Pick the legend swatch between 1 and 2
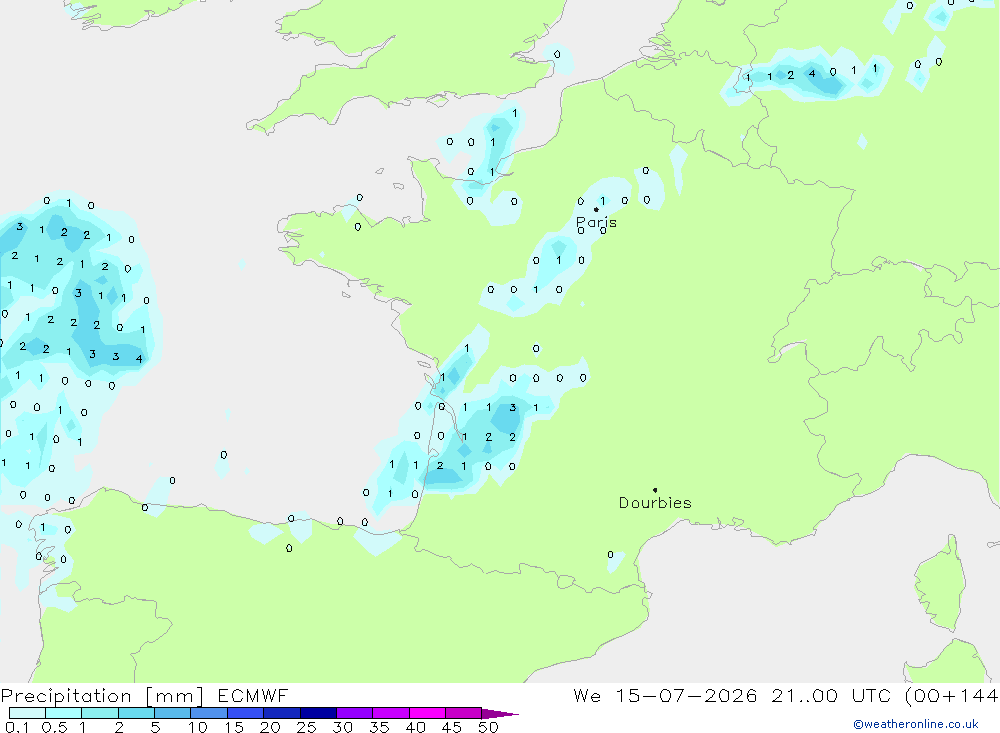Screen dimensions: 1000x733 (x=99, y=713)
